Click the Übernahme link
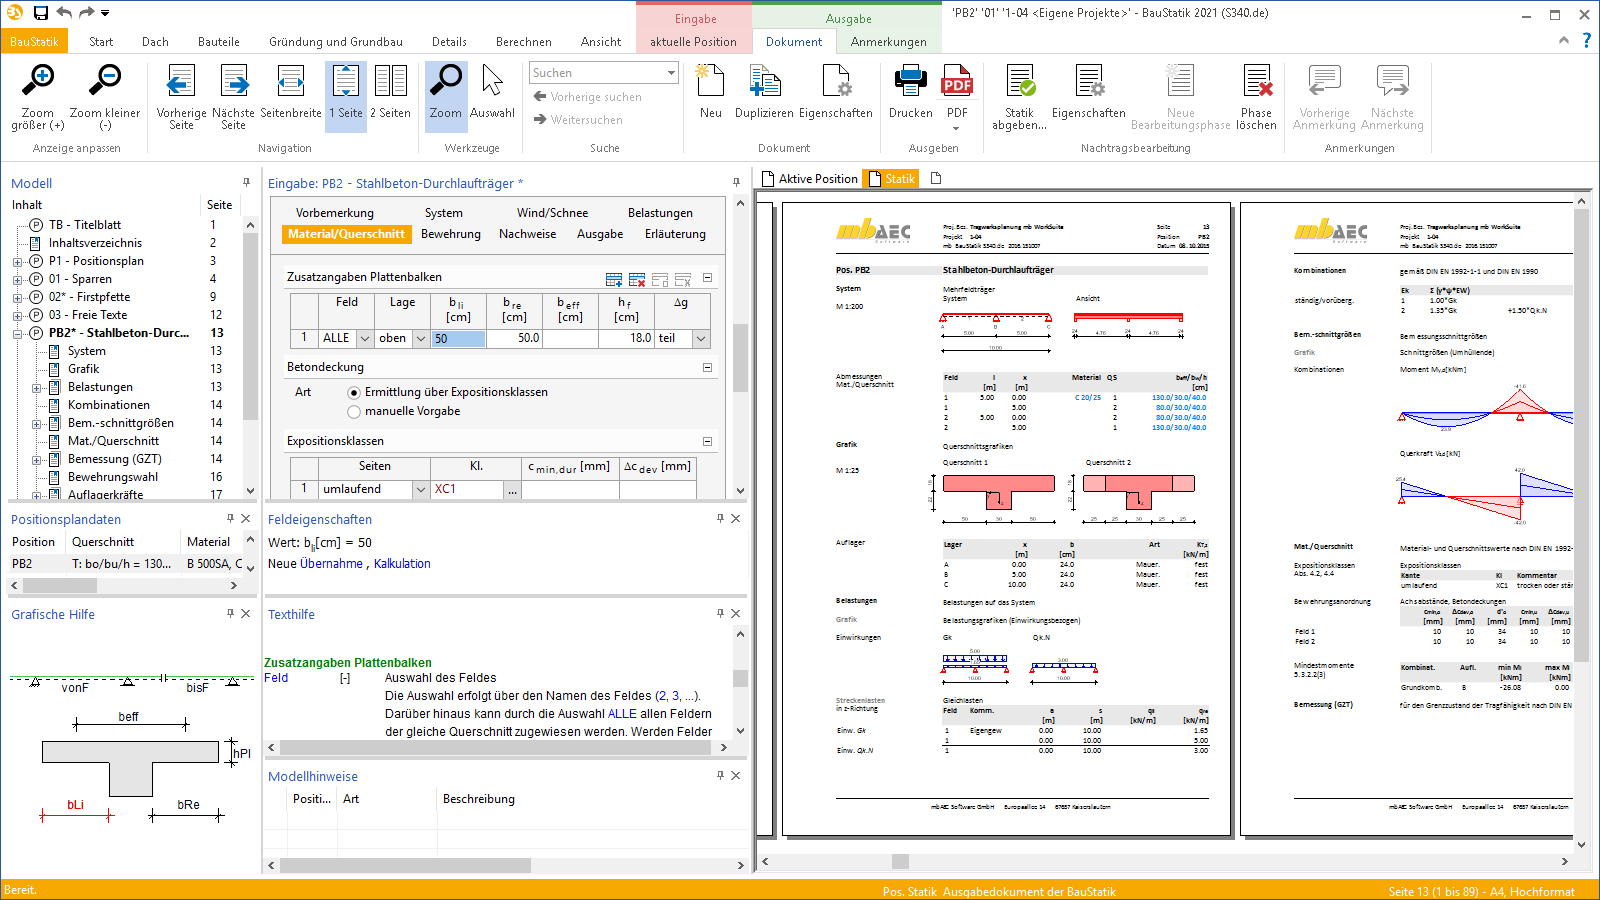Screen dimensions: 1600x900 (331, 564)
